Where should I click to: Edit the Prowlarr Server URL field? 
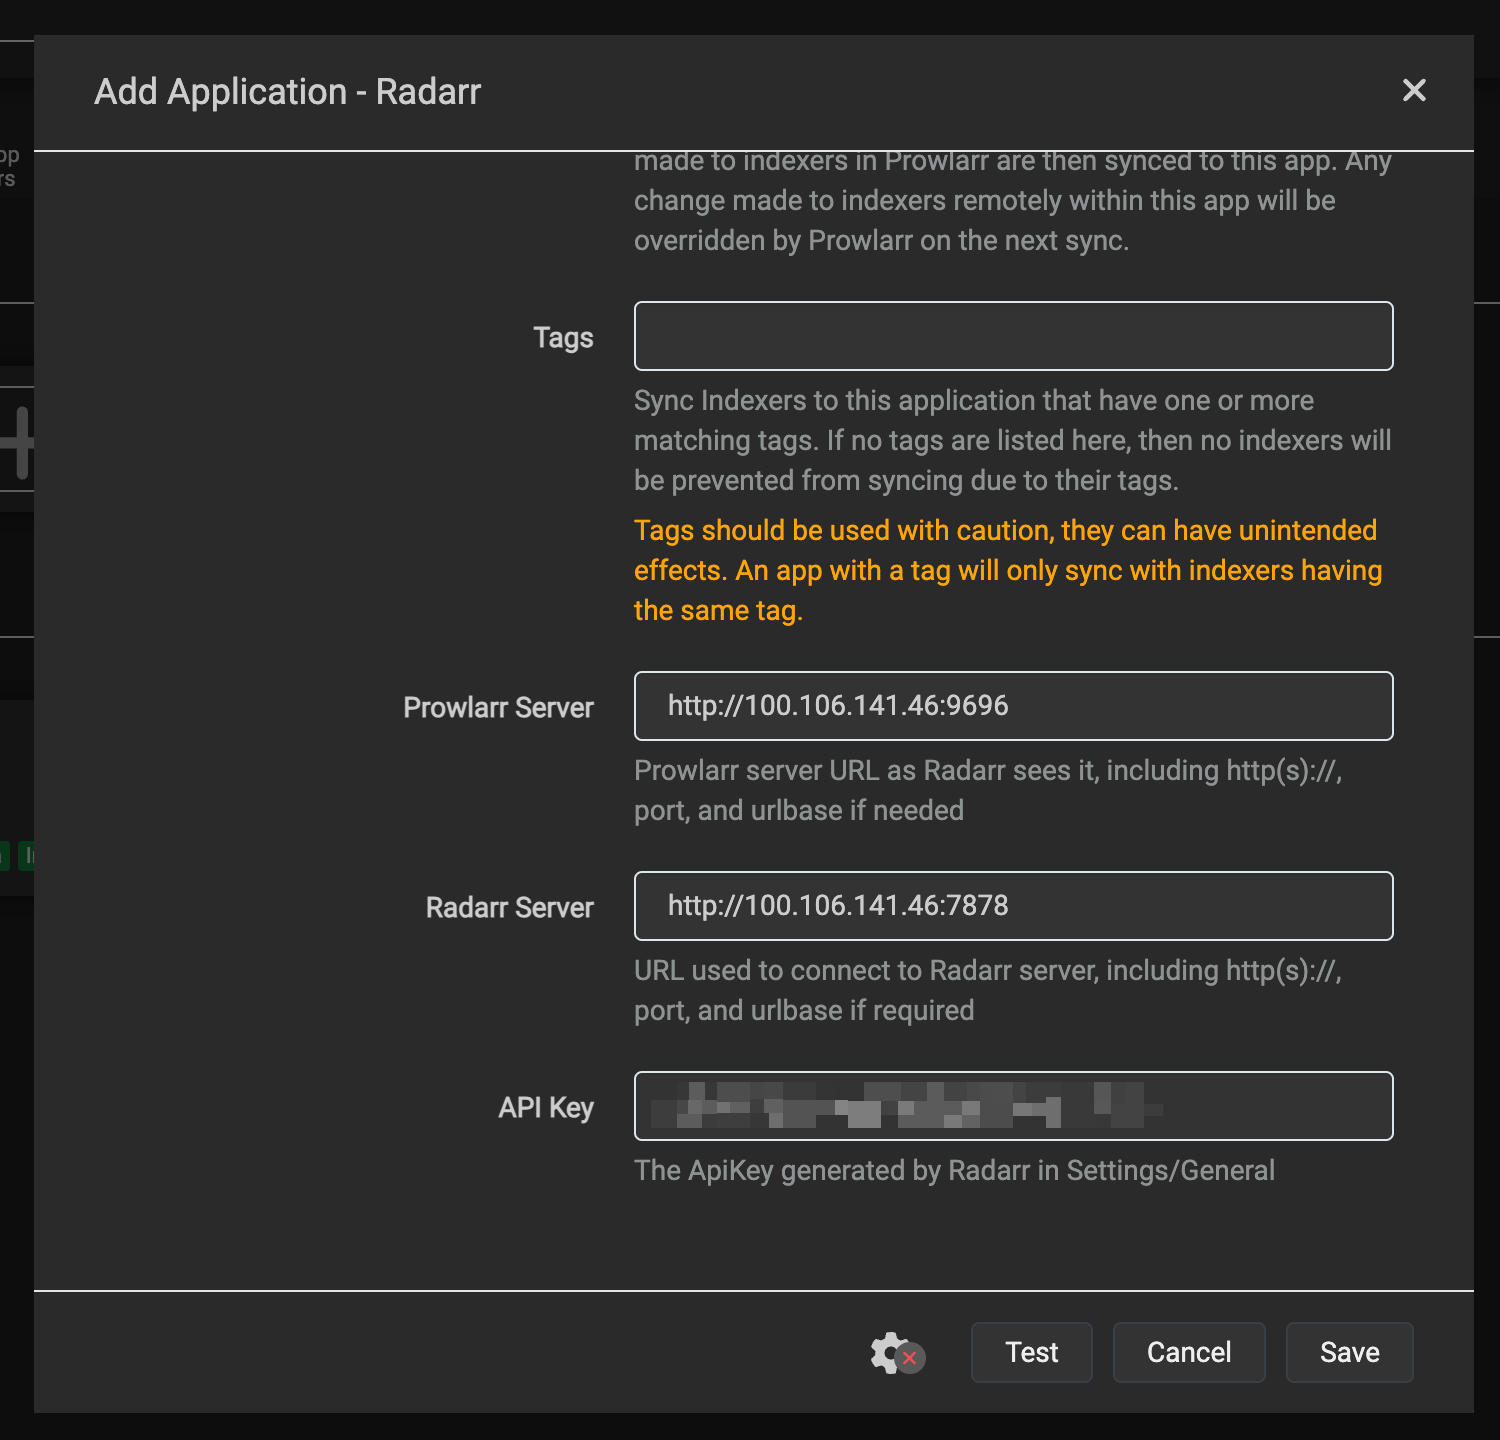[x=1013, y=706]
